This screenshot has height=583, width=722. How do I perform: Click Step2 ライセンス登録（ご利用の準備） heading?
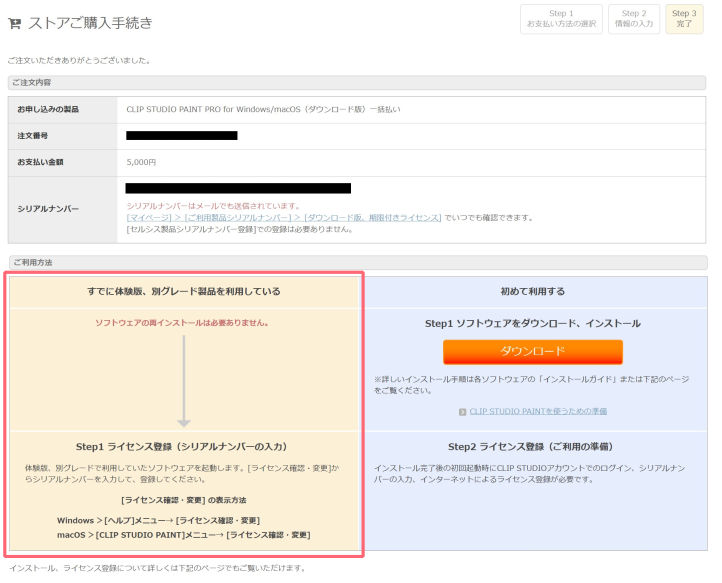click(531, 447)
